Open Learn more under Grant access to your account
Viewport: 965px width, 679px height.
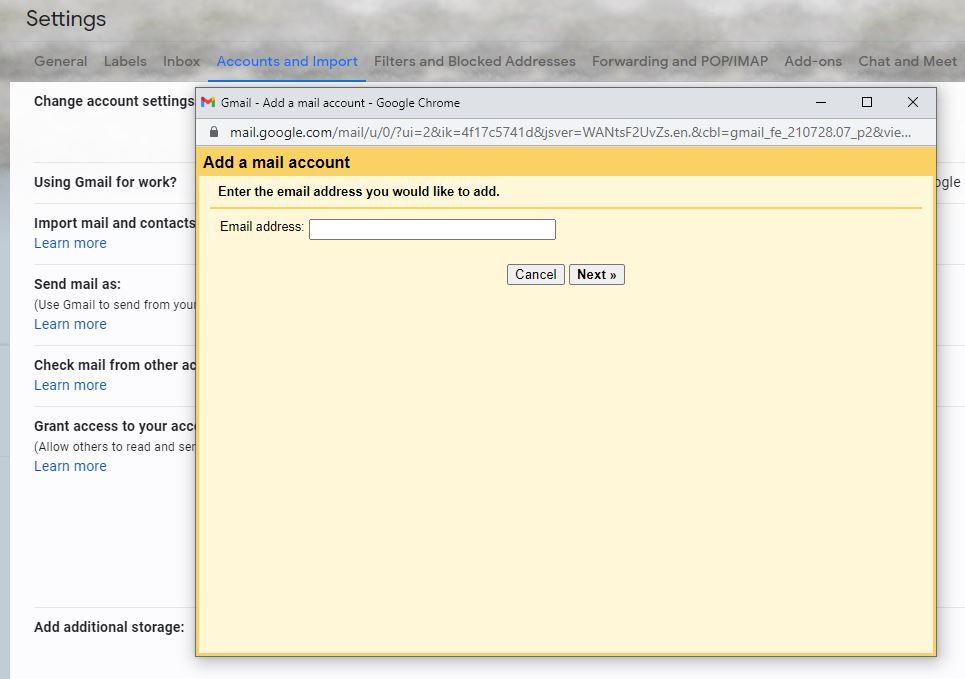[70, 466]
